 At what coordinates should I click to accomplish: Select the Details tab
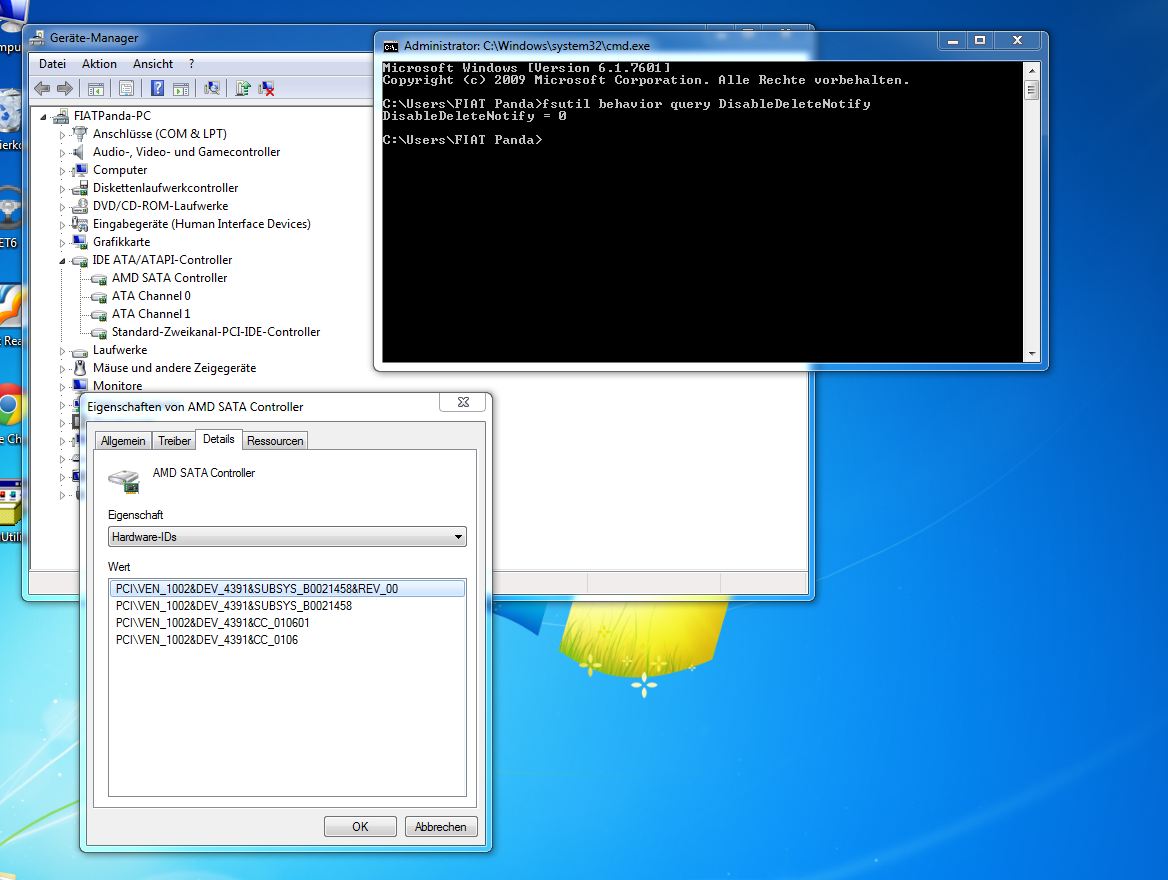tap(219, 439)
